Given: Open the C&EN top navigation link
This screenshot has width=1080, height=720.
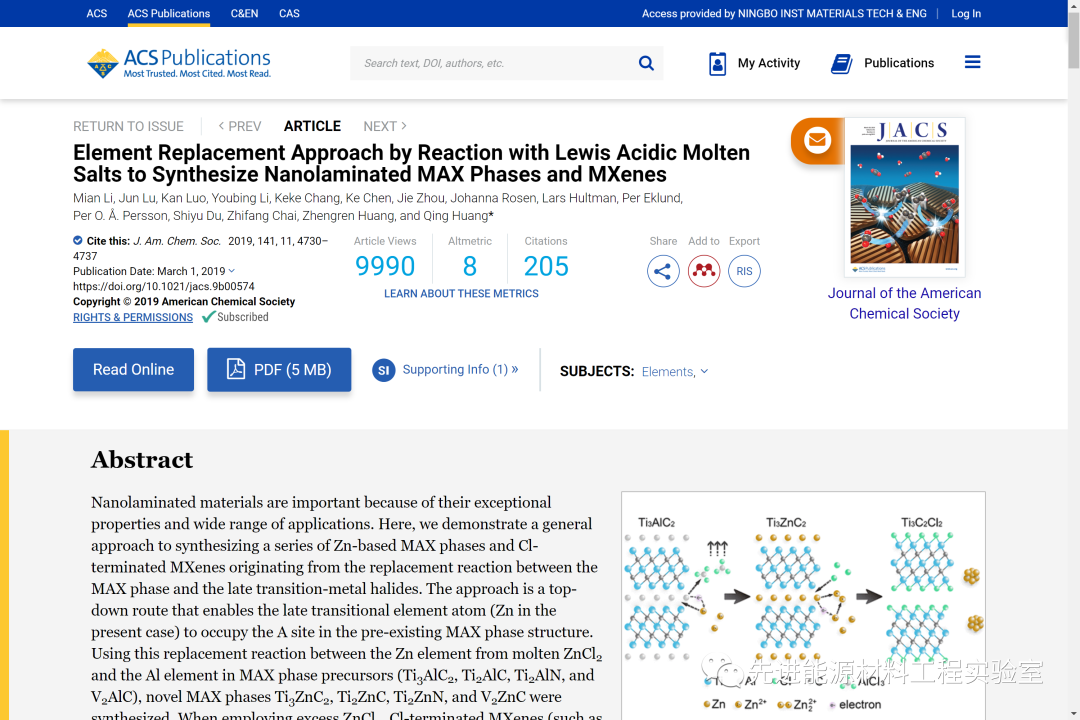Looking at the screenshot, I should point(245,13).
